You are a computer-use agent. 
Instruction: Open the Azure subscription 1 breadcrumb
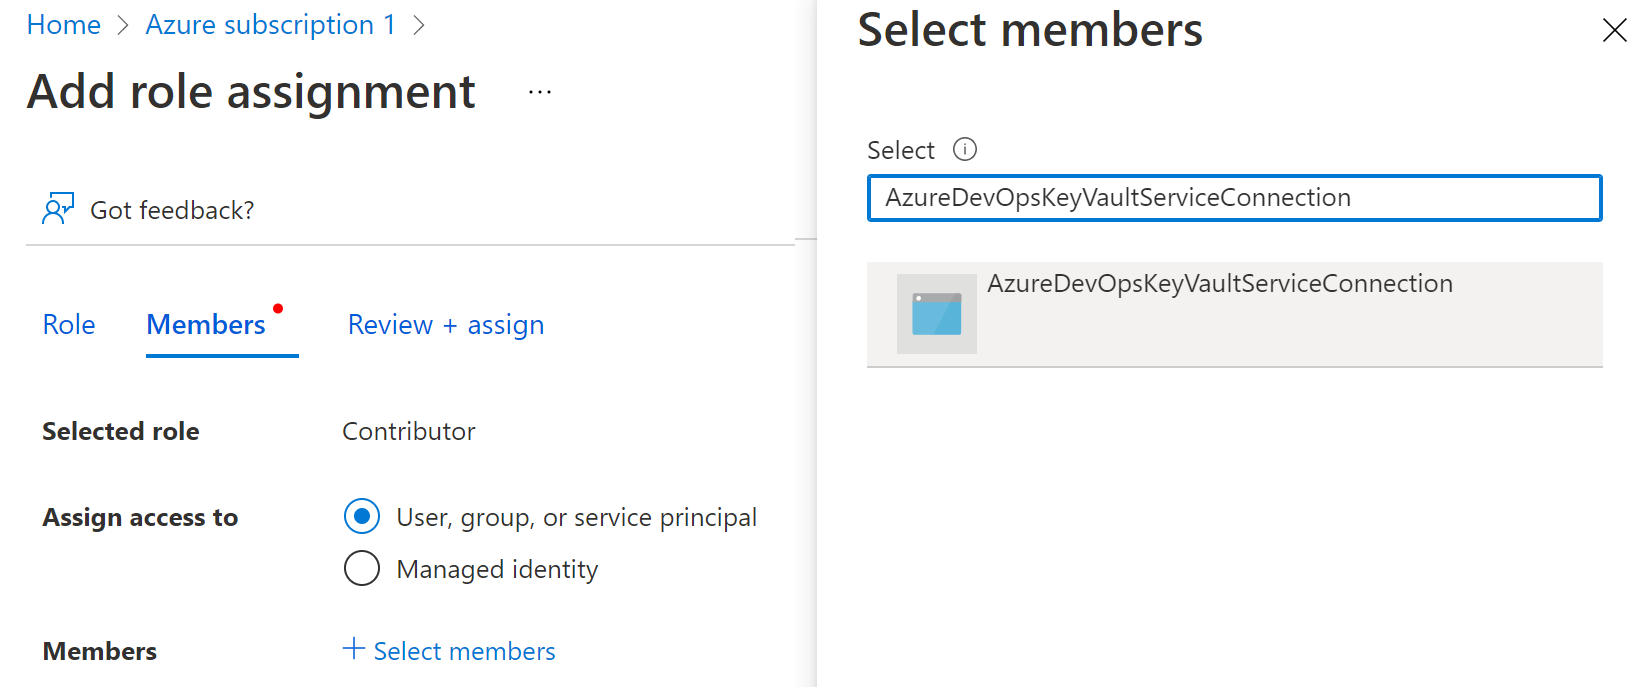tap(270, 24)
